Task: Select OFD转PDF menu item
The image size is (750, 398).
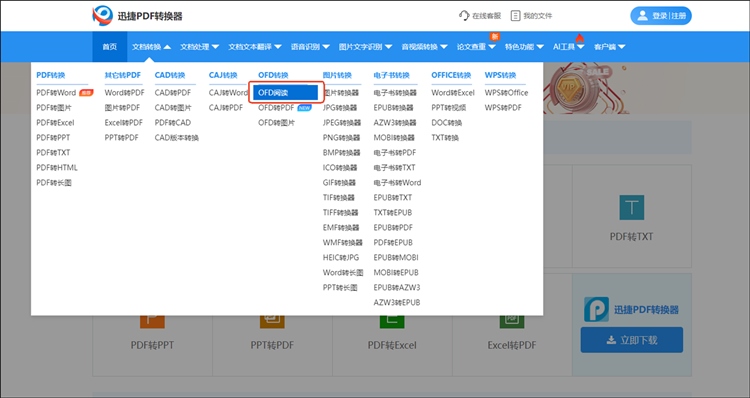Action: click(x=276, y=108)
